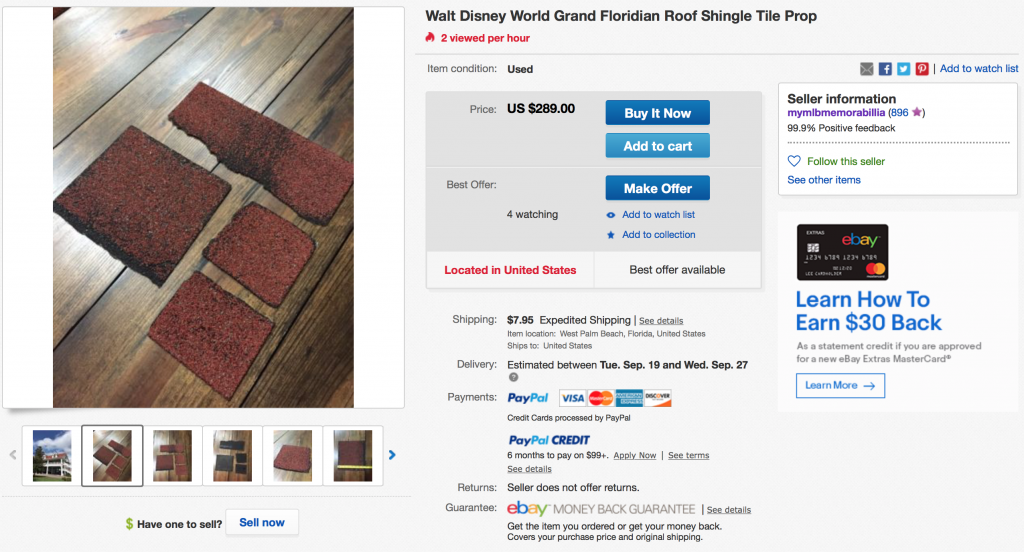Click the Add to cart button
1024x552 pixels.
tap(657, 146)
